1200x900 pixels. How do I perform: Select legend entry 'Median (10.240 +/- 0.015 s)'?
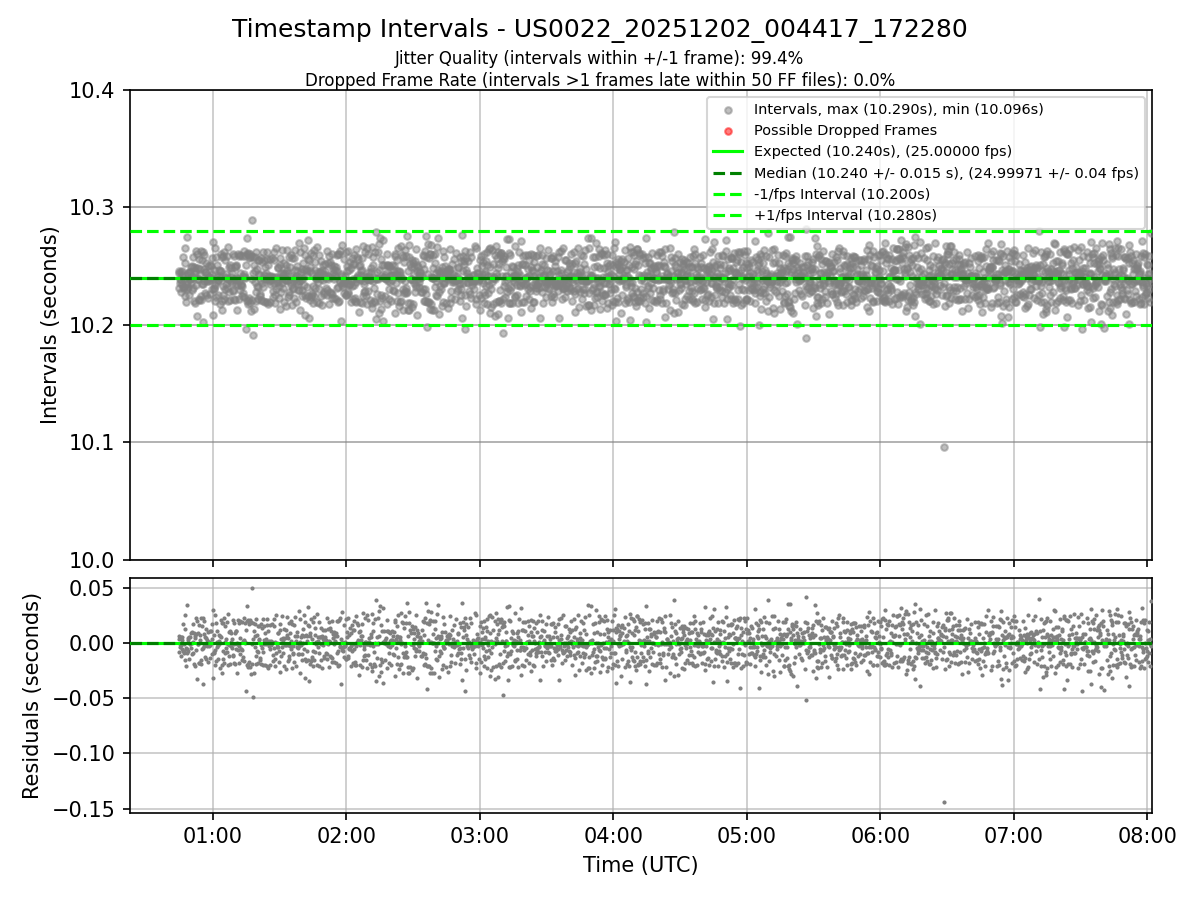946,173
